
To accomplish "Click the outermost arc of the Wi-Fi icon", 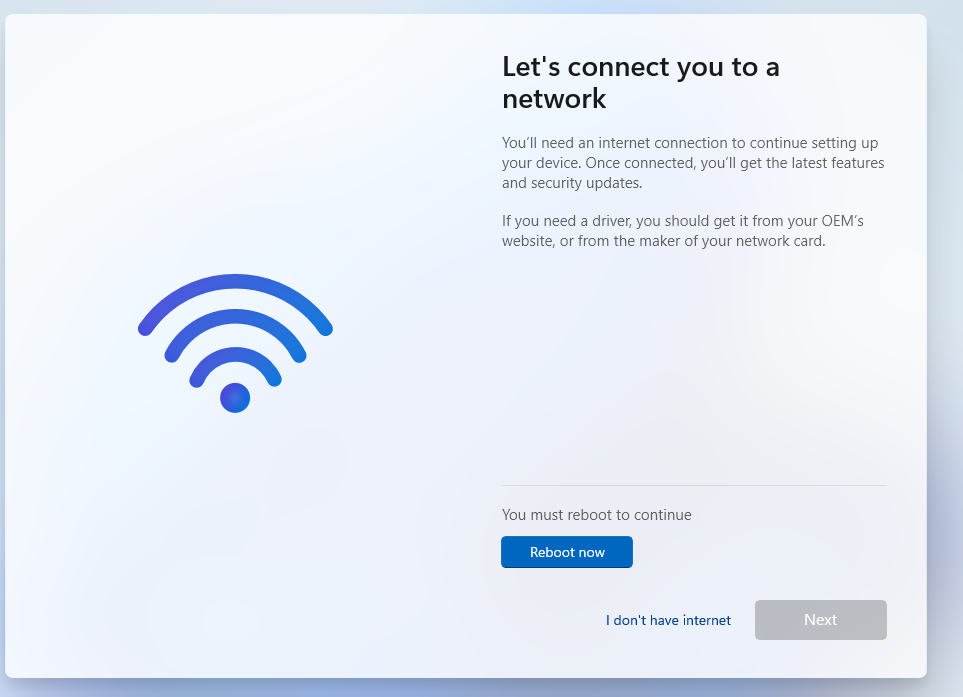I will click(x=235, y=282).
